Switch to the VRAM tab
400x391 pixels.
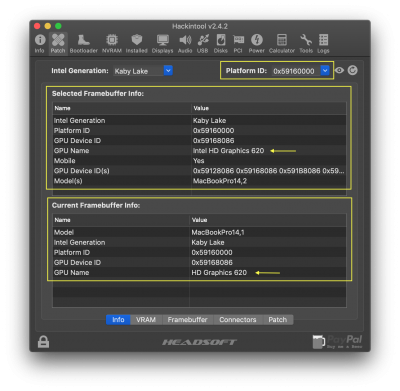146,320
